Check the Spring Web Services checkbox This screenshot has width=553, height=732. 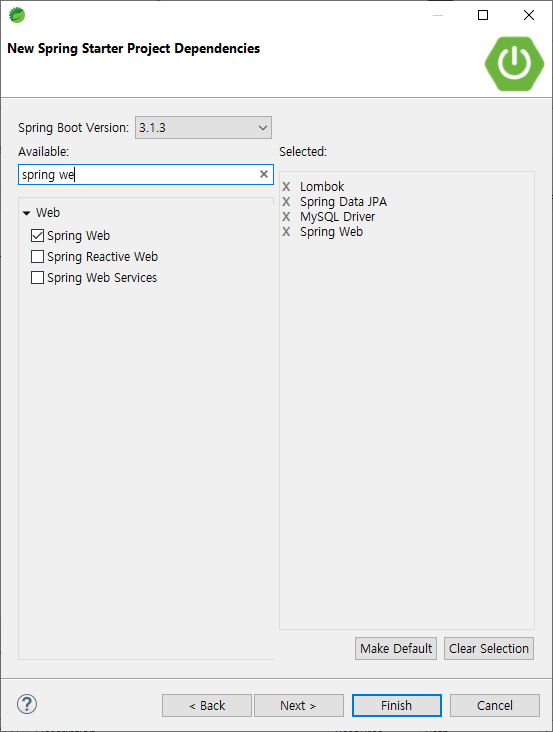click(37, 277)
